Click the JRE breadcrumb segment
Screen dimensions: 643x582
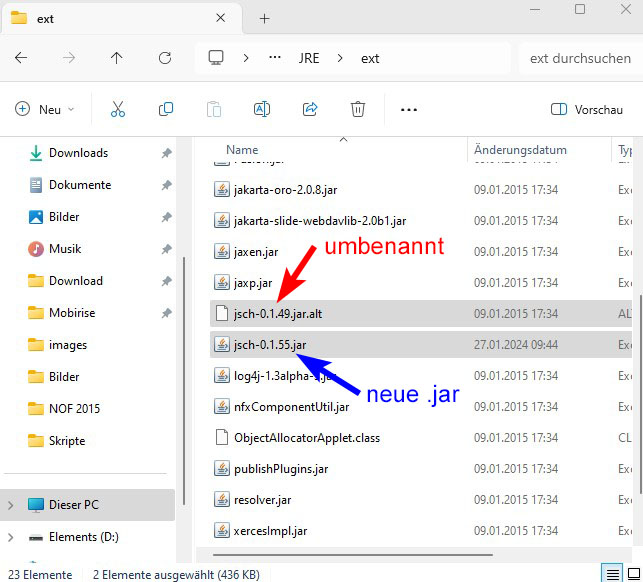pos(309,58)
